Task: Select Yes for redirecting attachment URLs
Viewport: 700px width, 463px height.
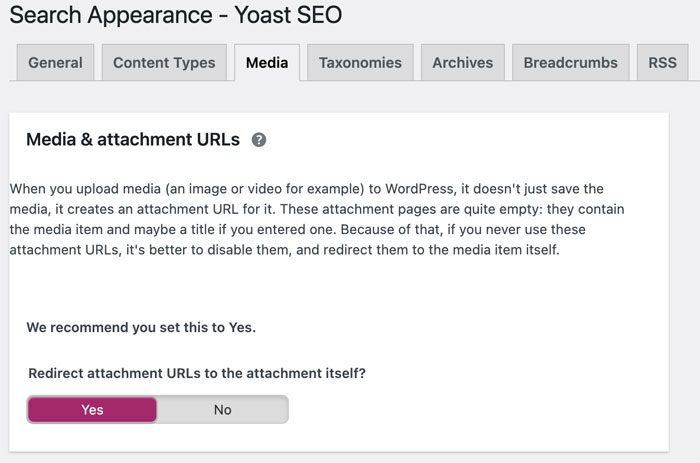Action: coord(92,409)
